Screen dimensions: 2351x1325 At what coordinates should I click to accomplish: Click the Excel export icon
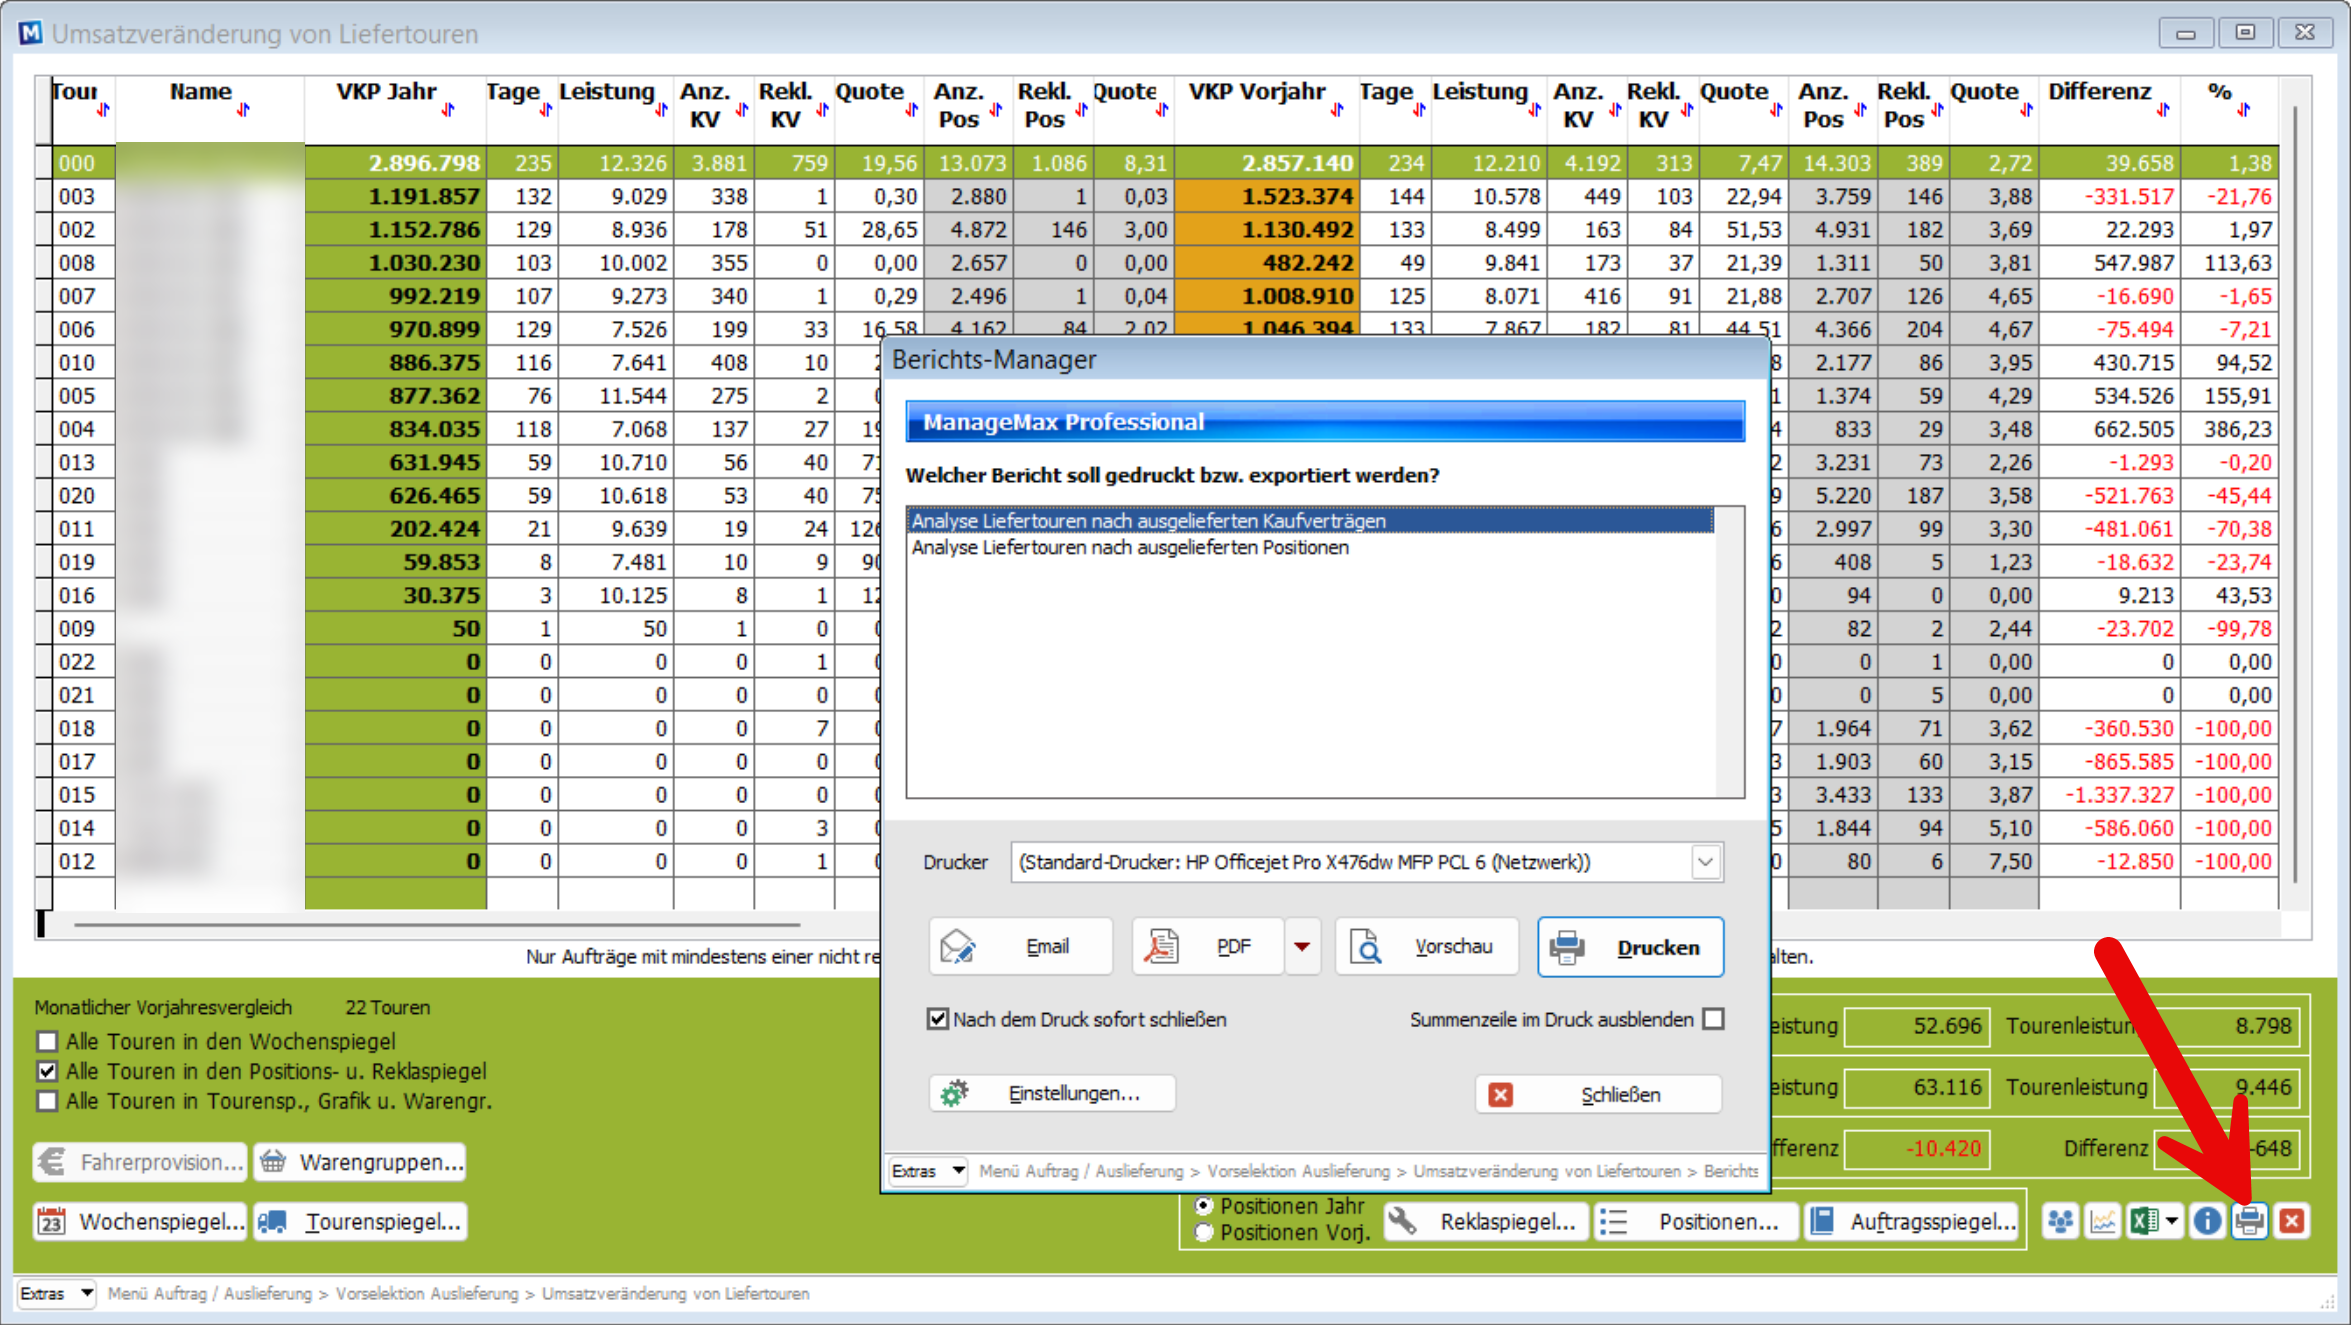click(x=2143, y=1221)
